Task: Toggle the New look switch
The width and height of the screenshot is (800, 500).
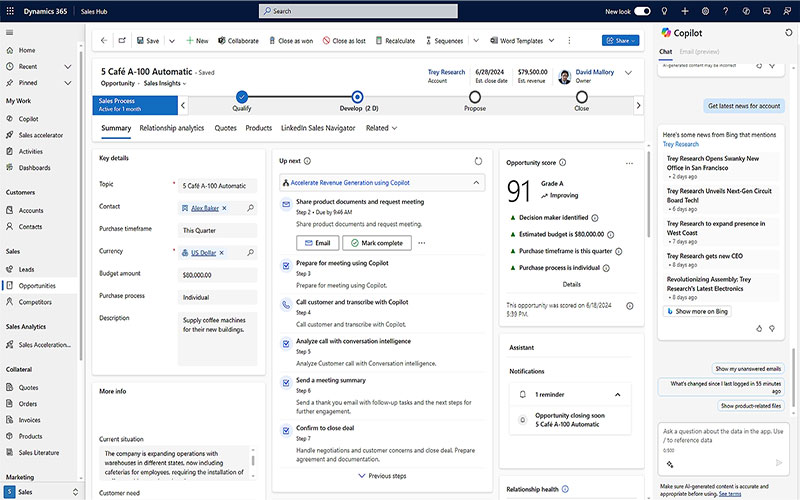Action: (x=642, y=11)
